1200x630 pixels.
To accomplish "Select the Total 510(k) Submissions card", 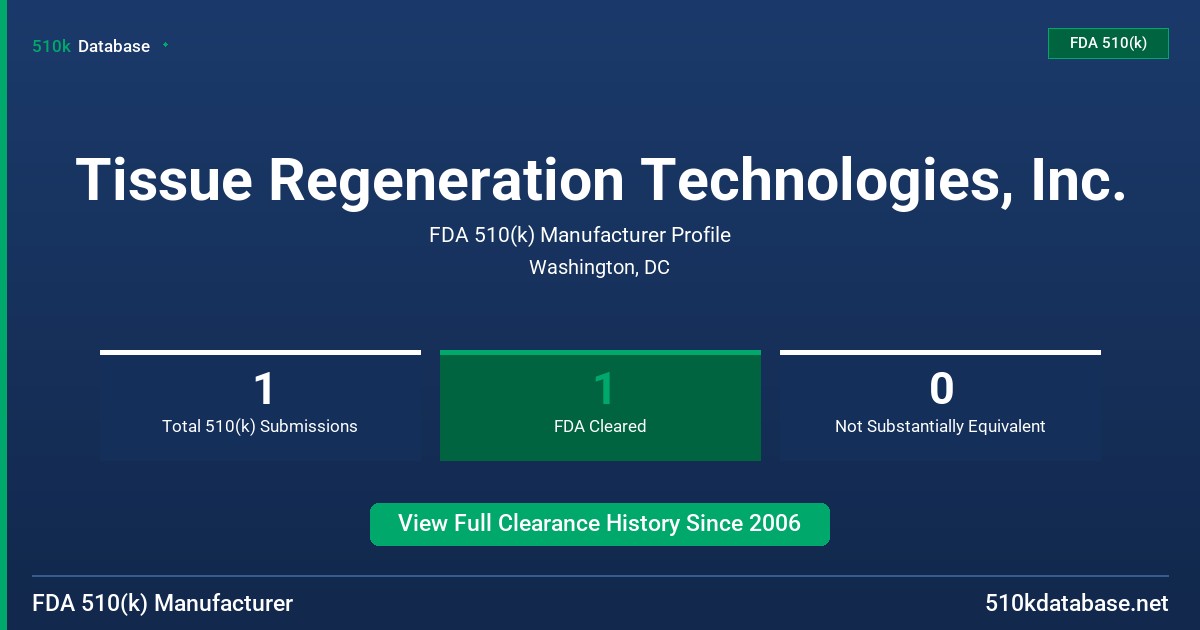I will [260, 405].
